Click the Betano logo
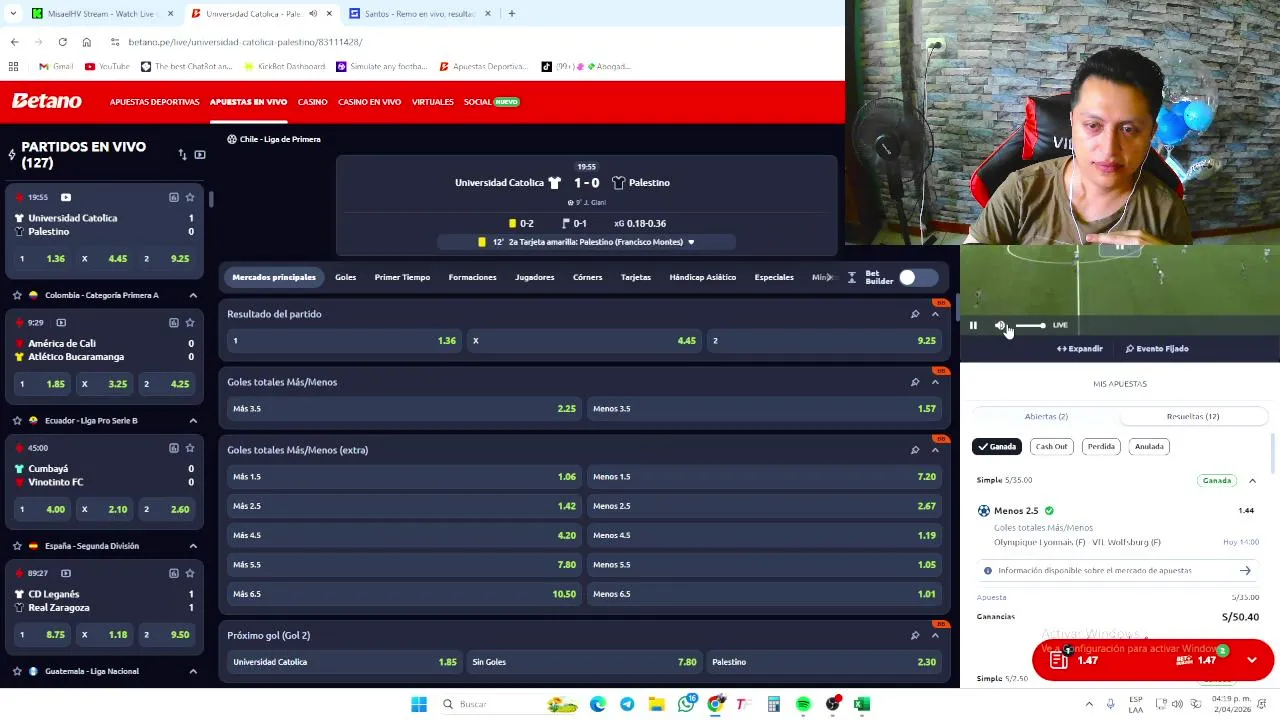Screen dimensions: 1280x720 coord(46,101)
